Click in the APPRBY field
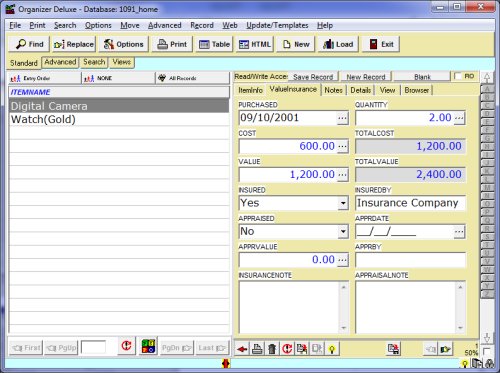The height and width of the screenshot is (373, 500). coord(410,260)
